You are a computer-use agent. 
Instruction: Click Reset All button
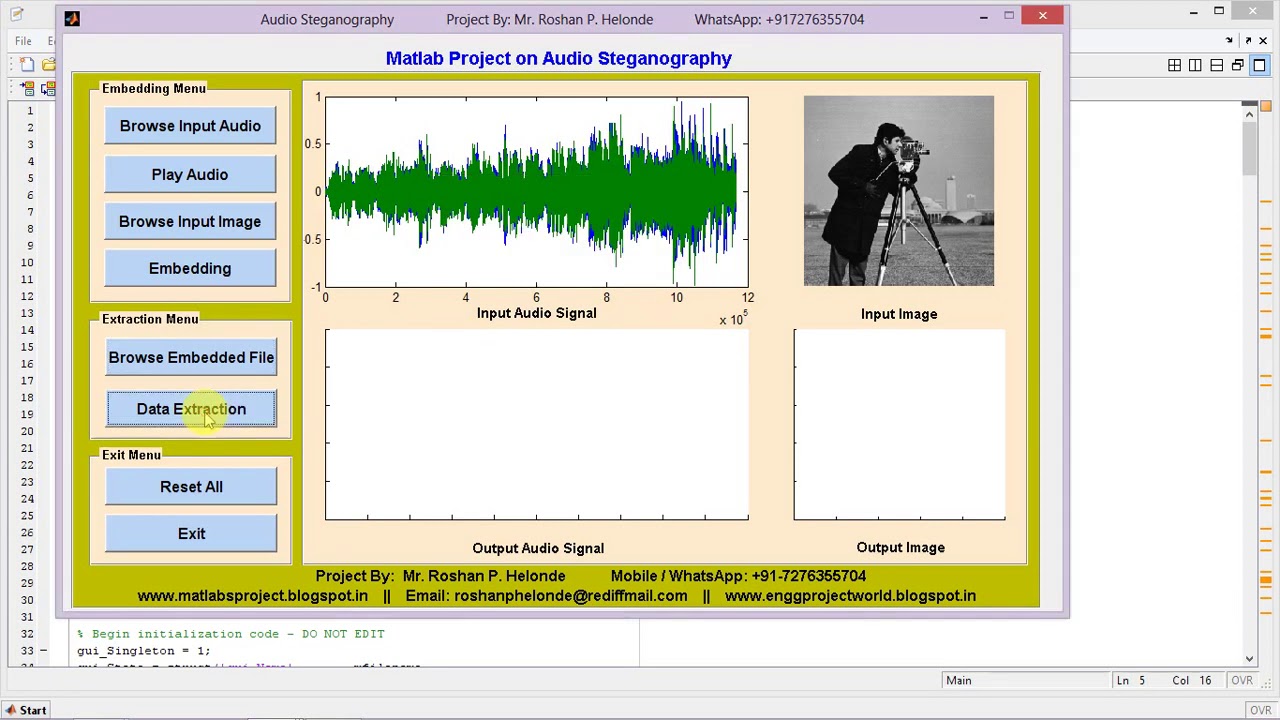pos(191,487)
